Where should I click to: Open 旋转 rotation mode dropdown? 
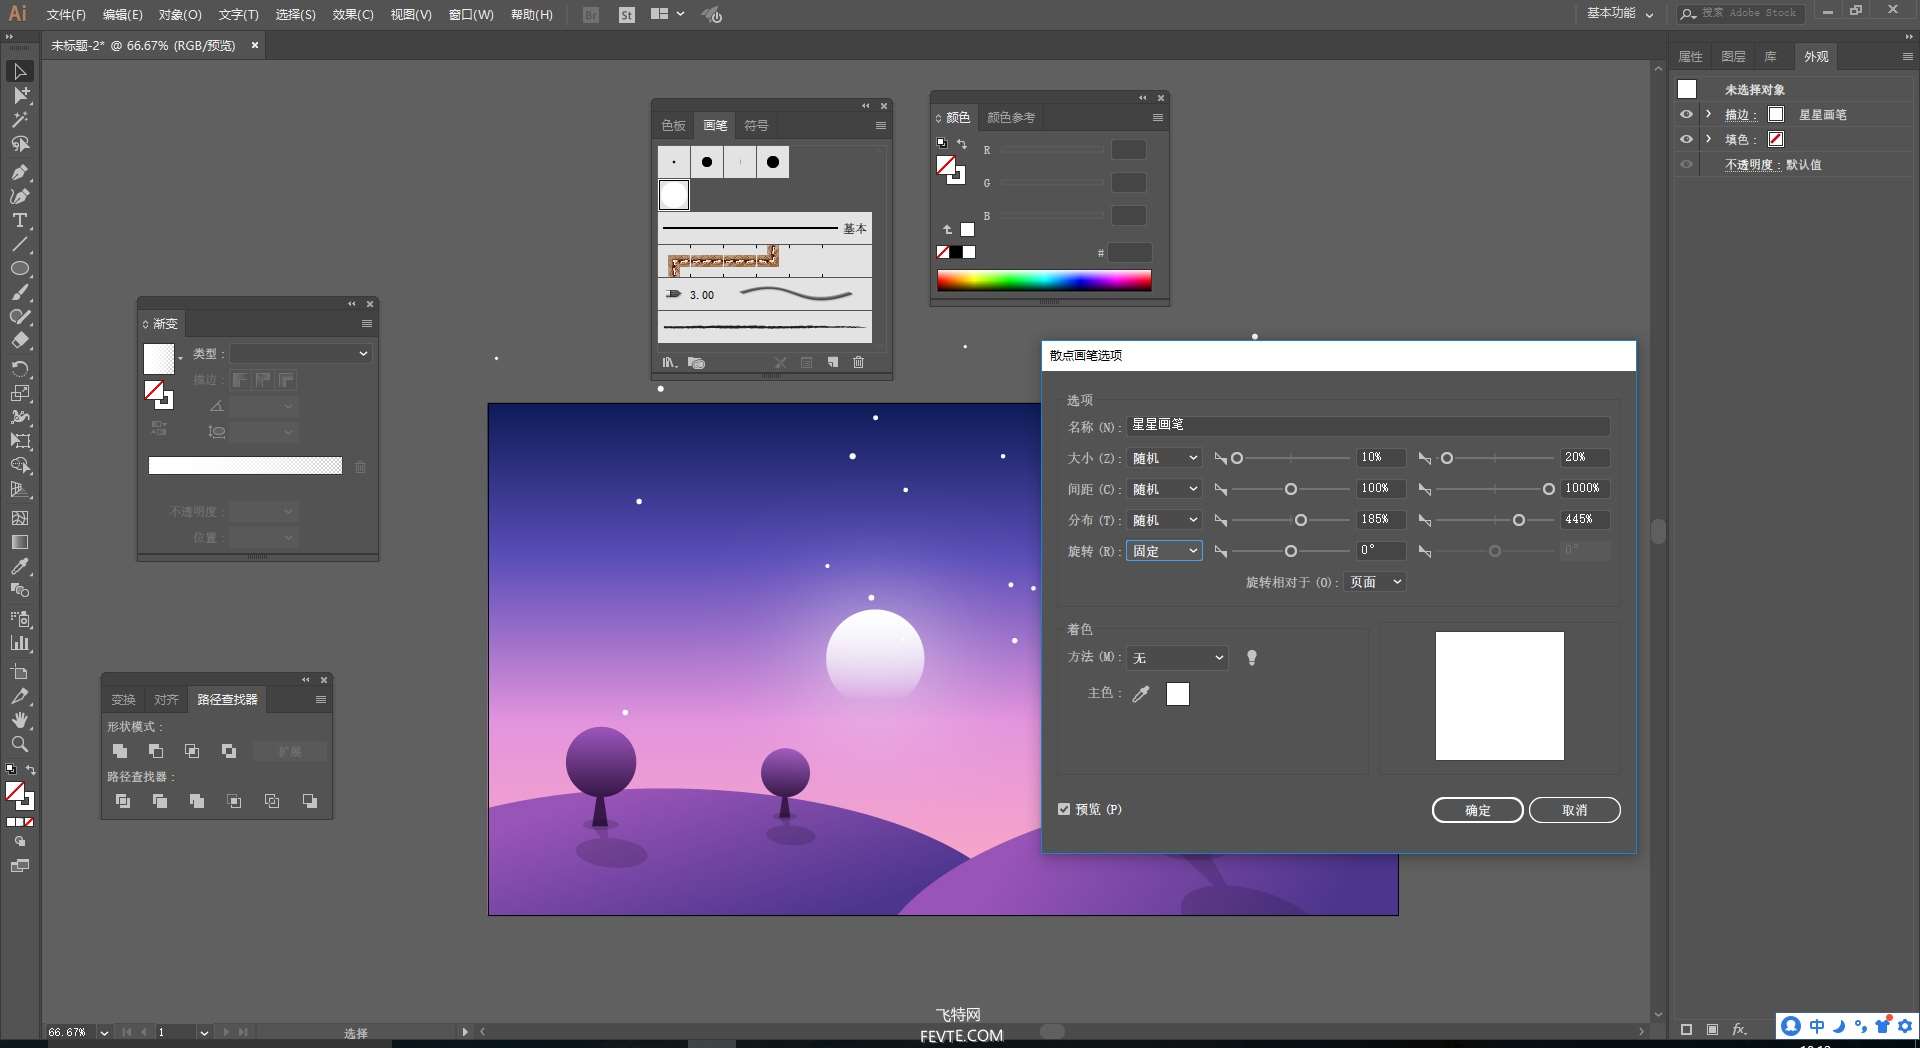(x=1164, y=551)
